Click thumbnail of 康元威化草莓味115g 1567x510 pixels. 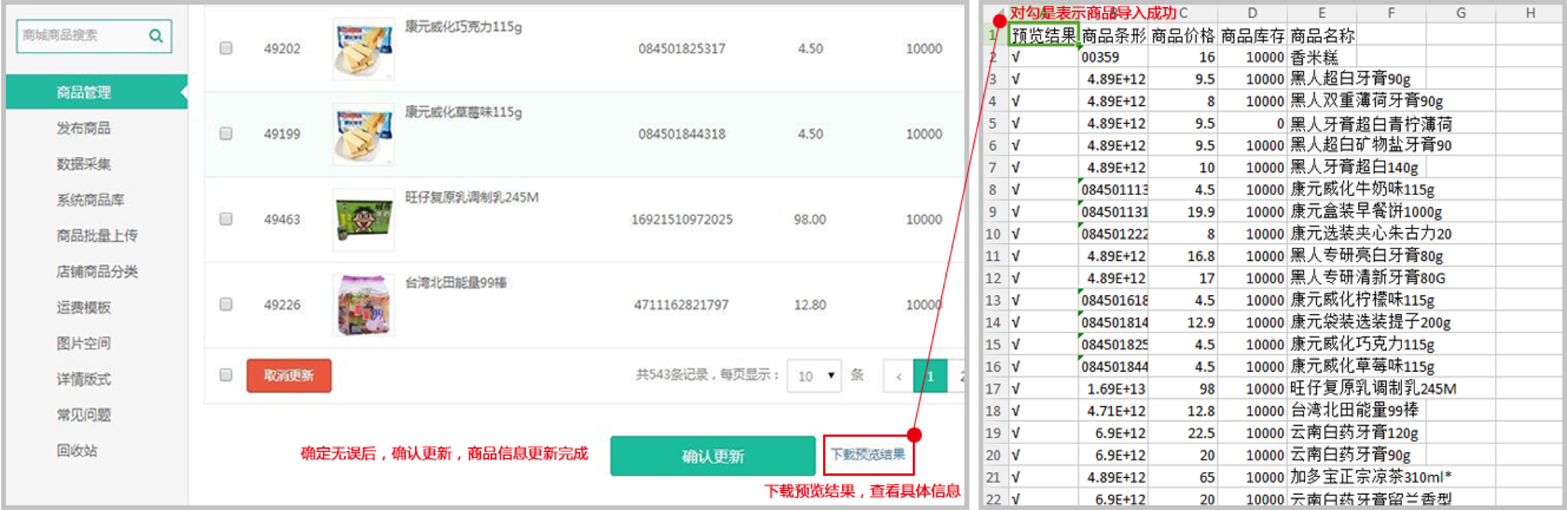363,134
